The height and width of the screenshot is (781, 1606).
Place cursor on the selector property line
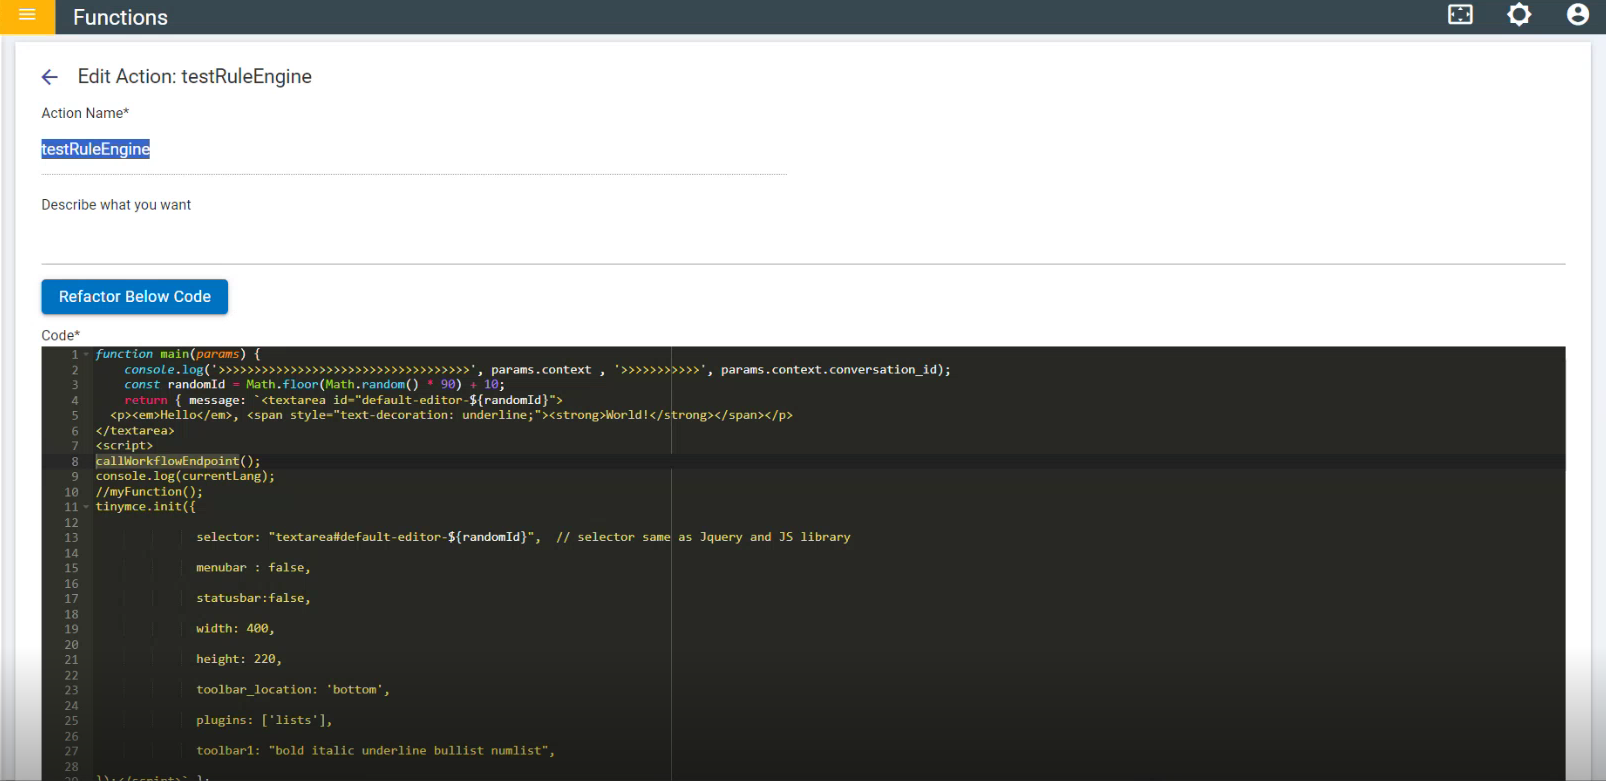368,537
